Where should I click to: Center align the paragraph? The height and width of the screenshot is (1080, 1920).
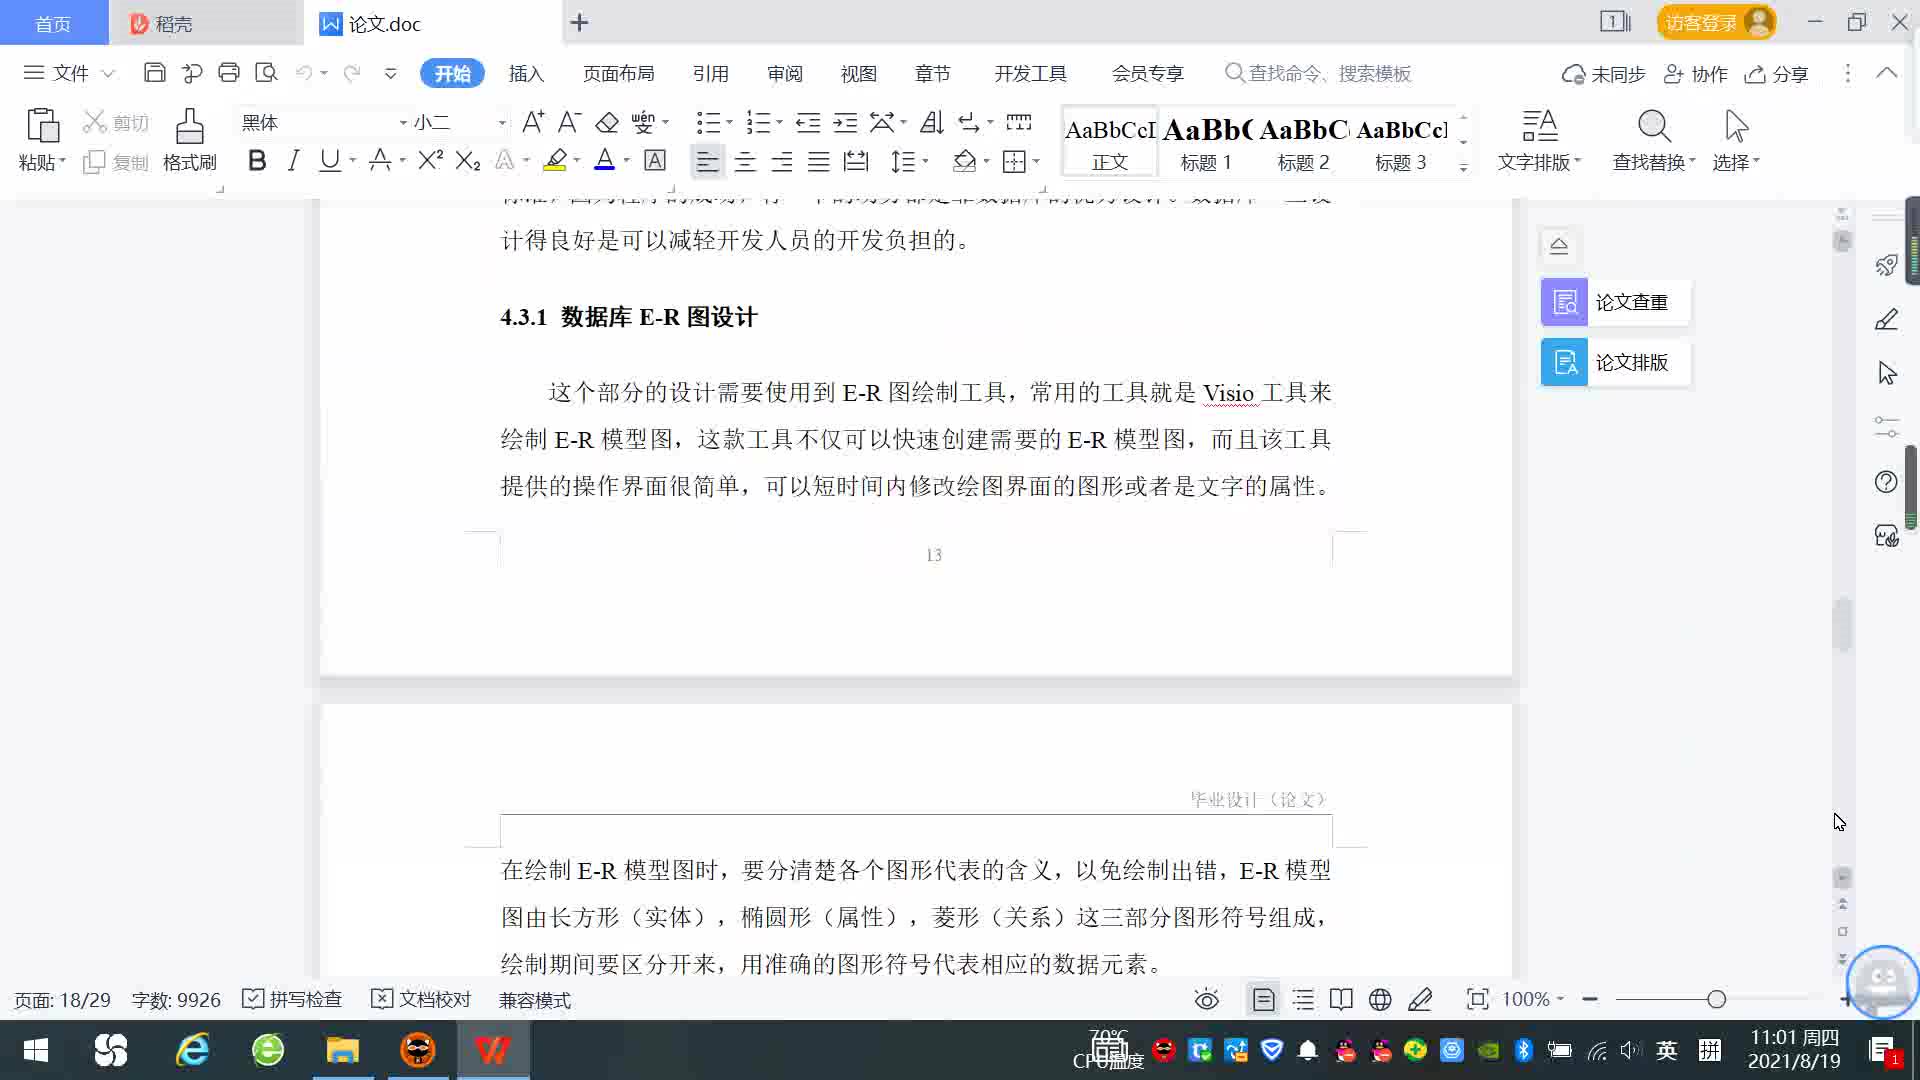pos(745,161)
